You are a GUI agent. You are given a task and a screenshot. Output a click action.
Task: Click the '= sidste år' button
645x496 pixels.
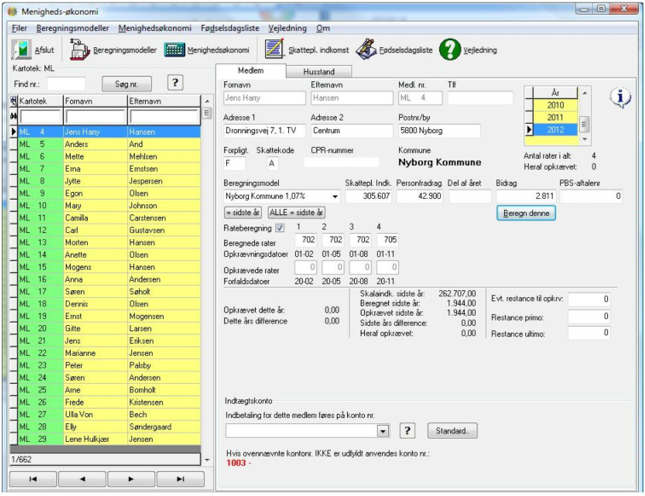(243, 213)
